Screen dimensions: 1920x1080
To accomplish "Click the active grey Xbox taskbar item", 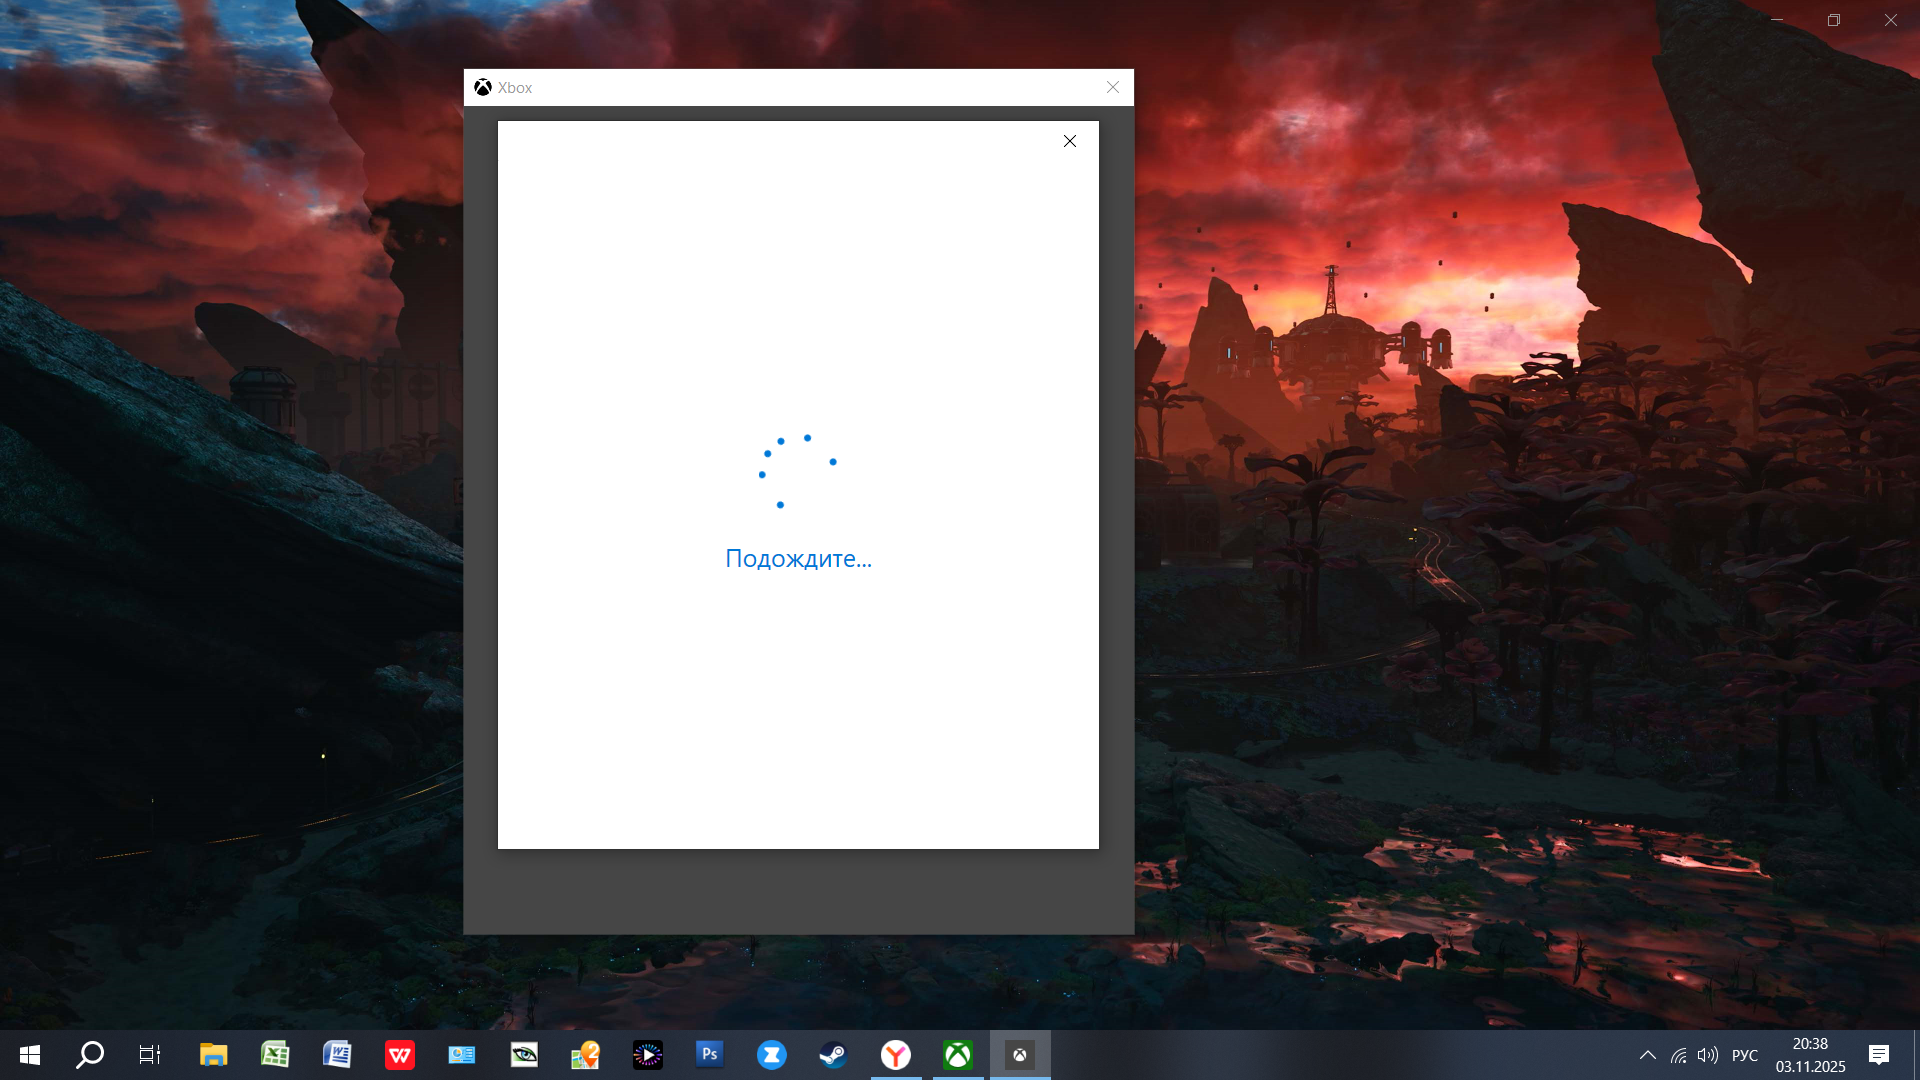I will coord(1020,1055).
